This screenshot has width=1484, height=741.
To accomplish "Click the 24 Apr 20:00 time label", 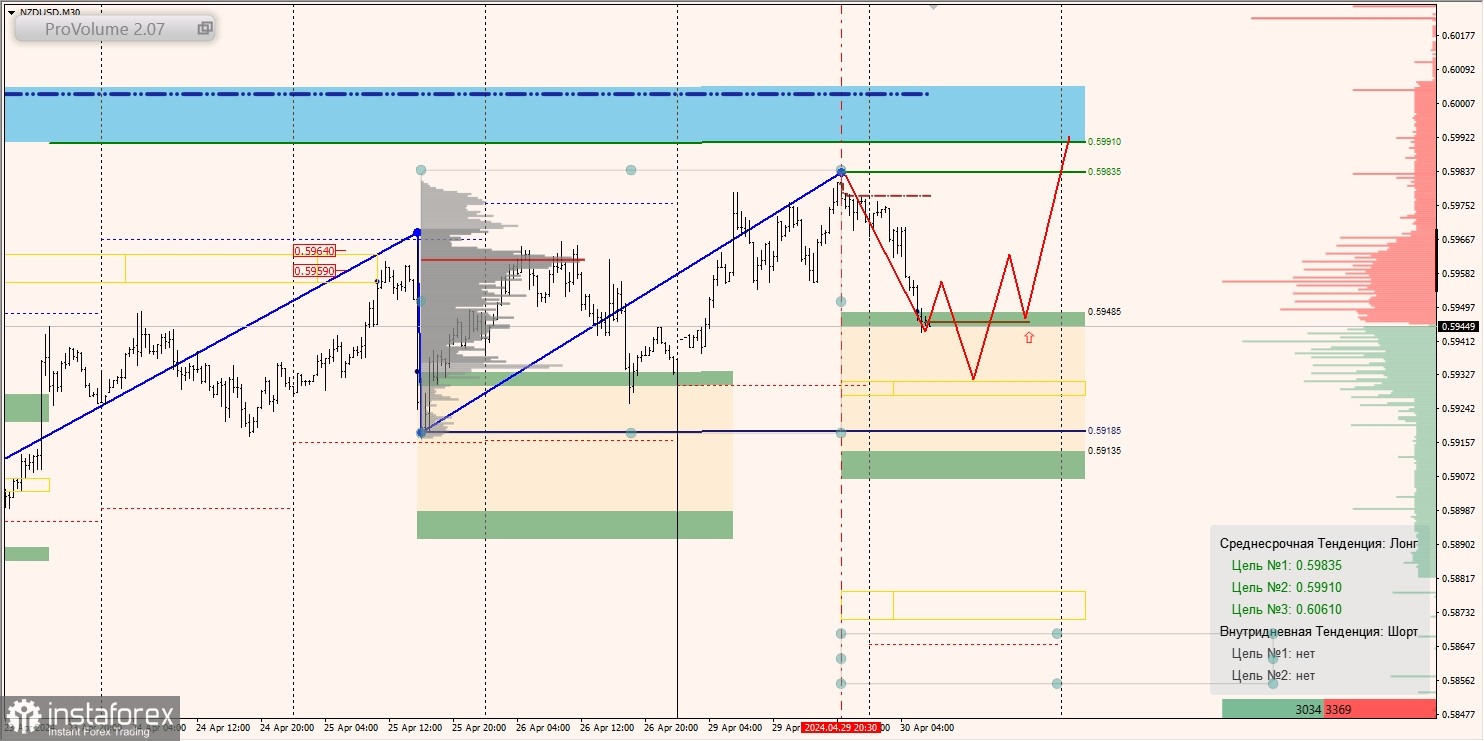I will [x=287, y=728].
